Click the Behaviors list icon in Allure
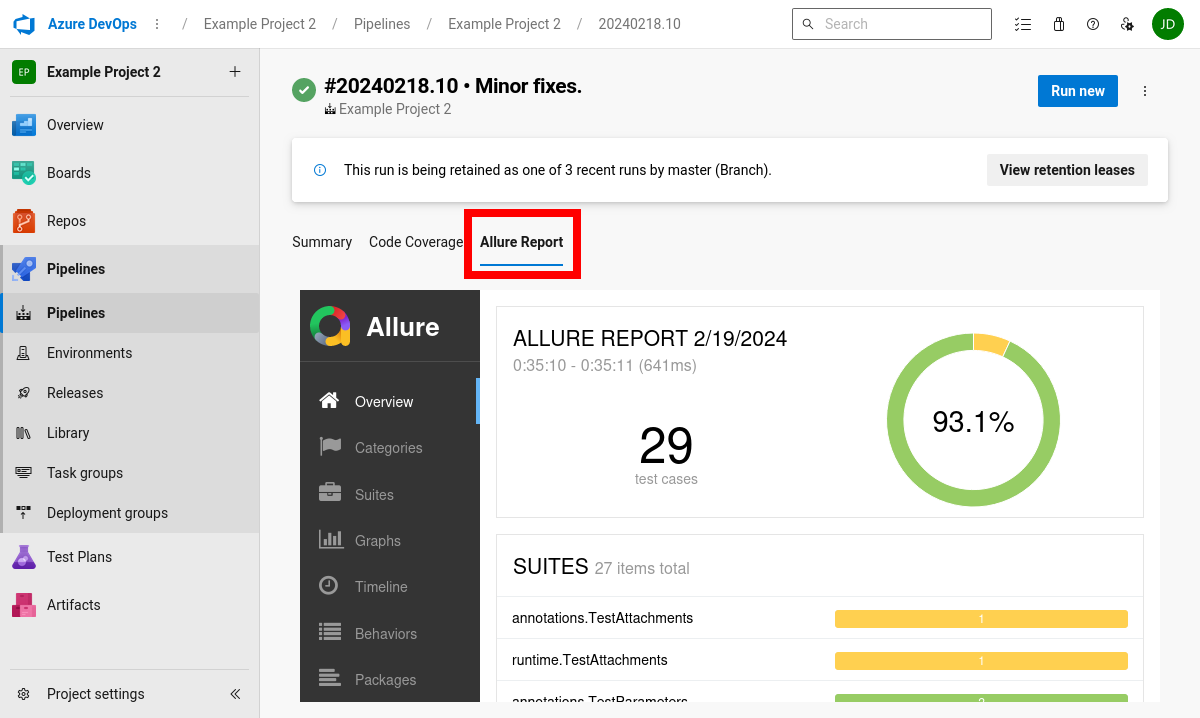1200x718 pixels. pyautogui.click(x=329, y=633)
